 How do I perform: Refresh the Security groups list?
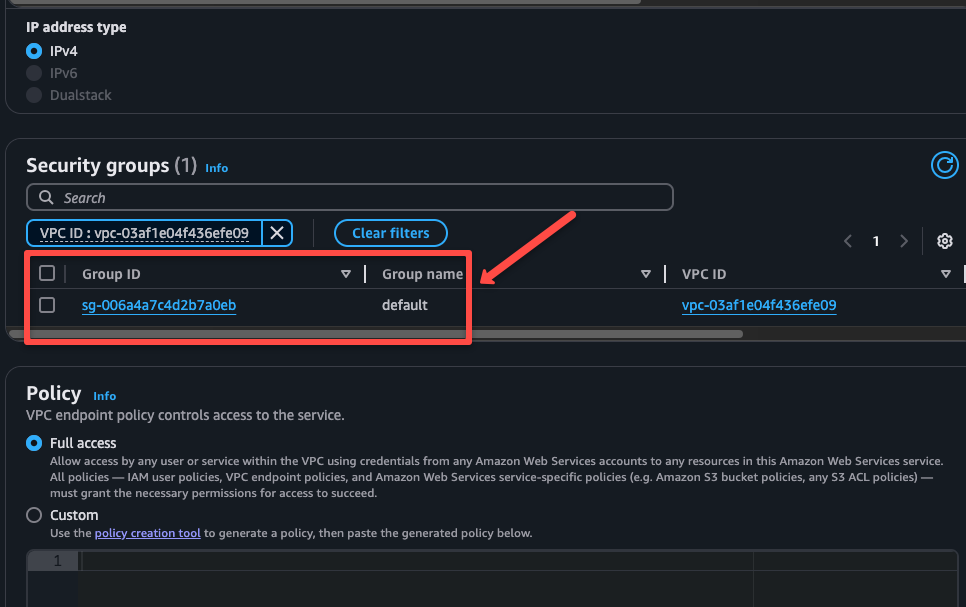click(x=944, y=165)
